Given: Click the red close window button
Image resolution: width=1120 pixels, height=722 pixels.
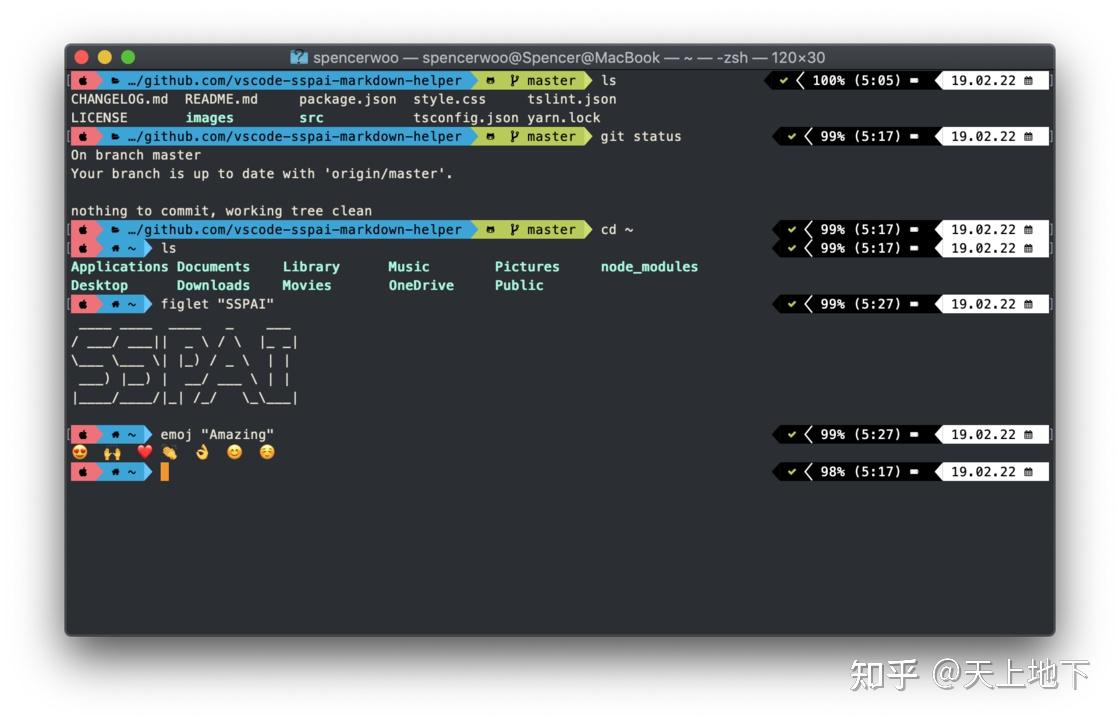Looking at the screenshot, I should pyautogui.click(x=81, y=57).
